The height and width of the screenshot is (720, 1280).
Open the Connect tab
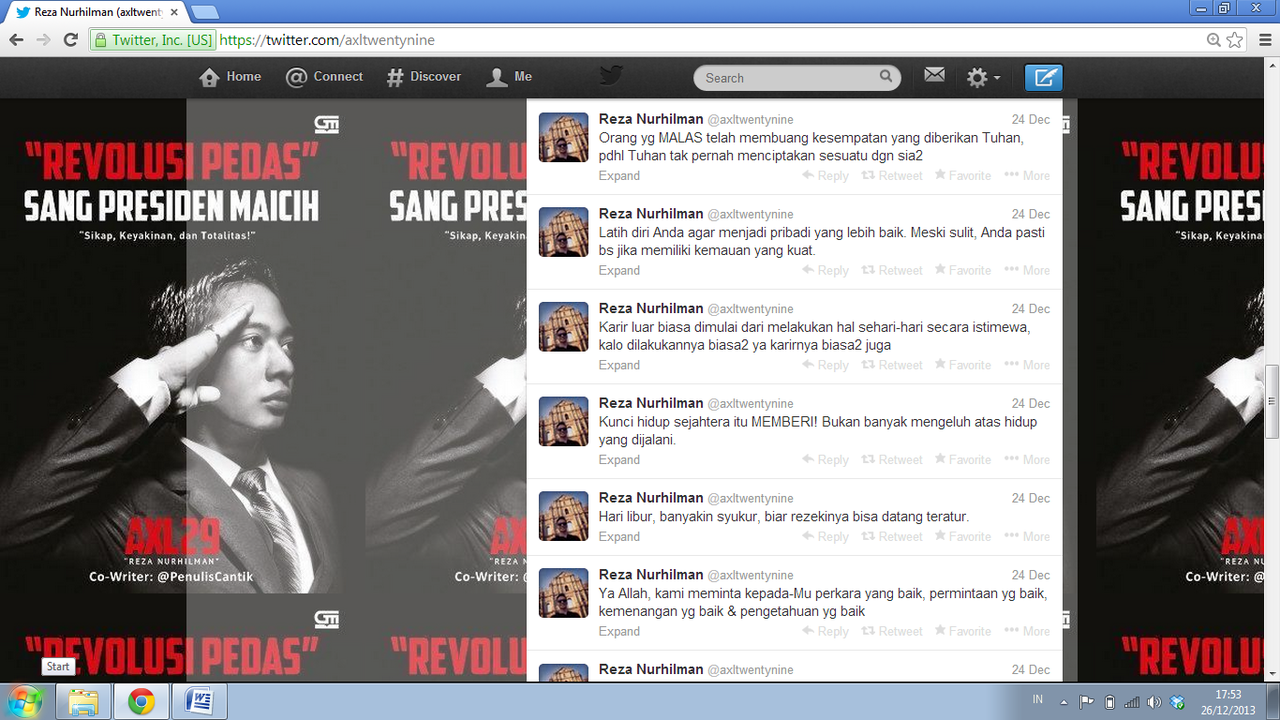point(324,77)
